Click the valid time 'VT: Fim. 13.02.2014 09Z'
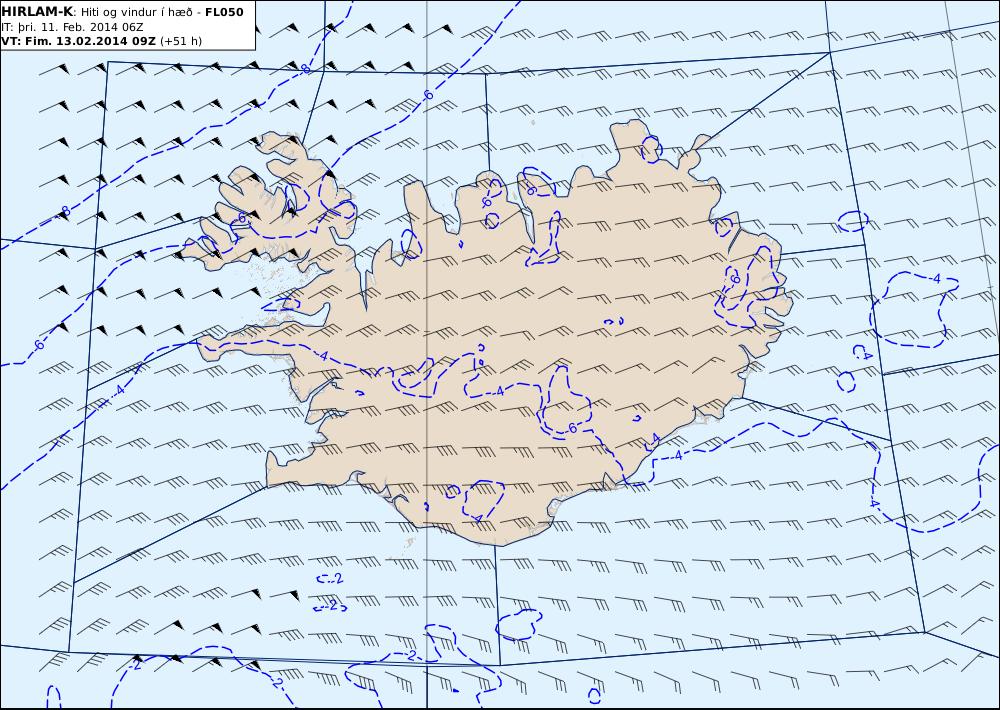This screenshot has width=1000, height=710. click(78, 41)
